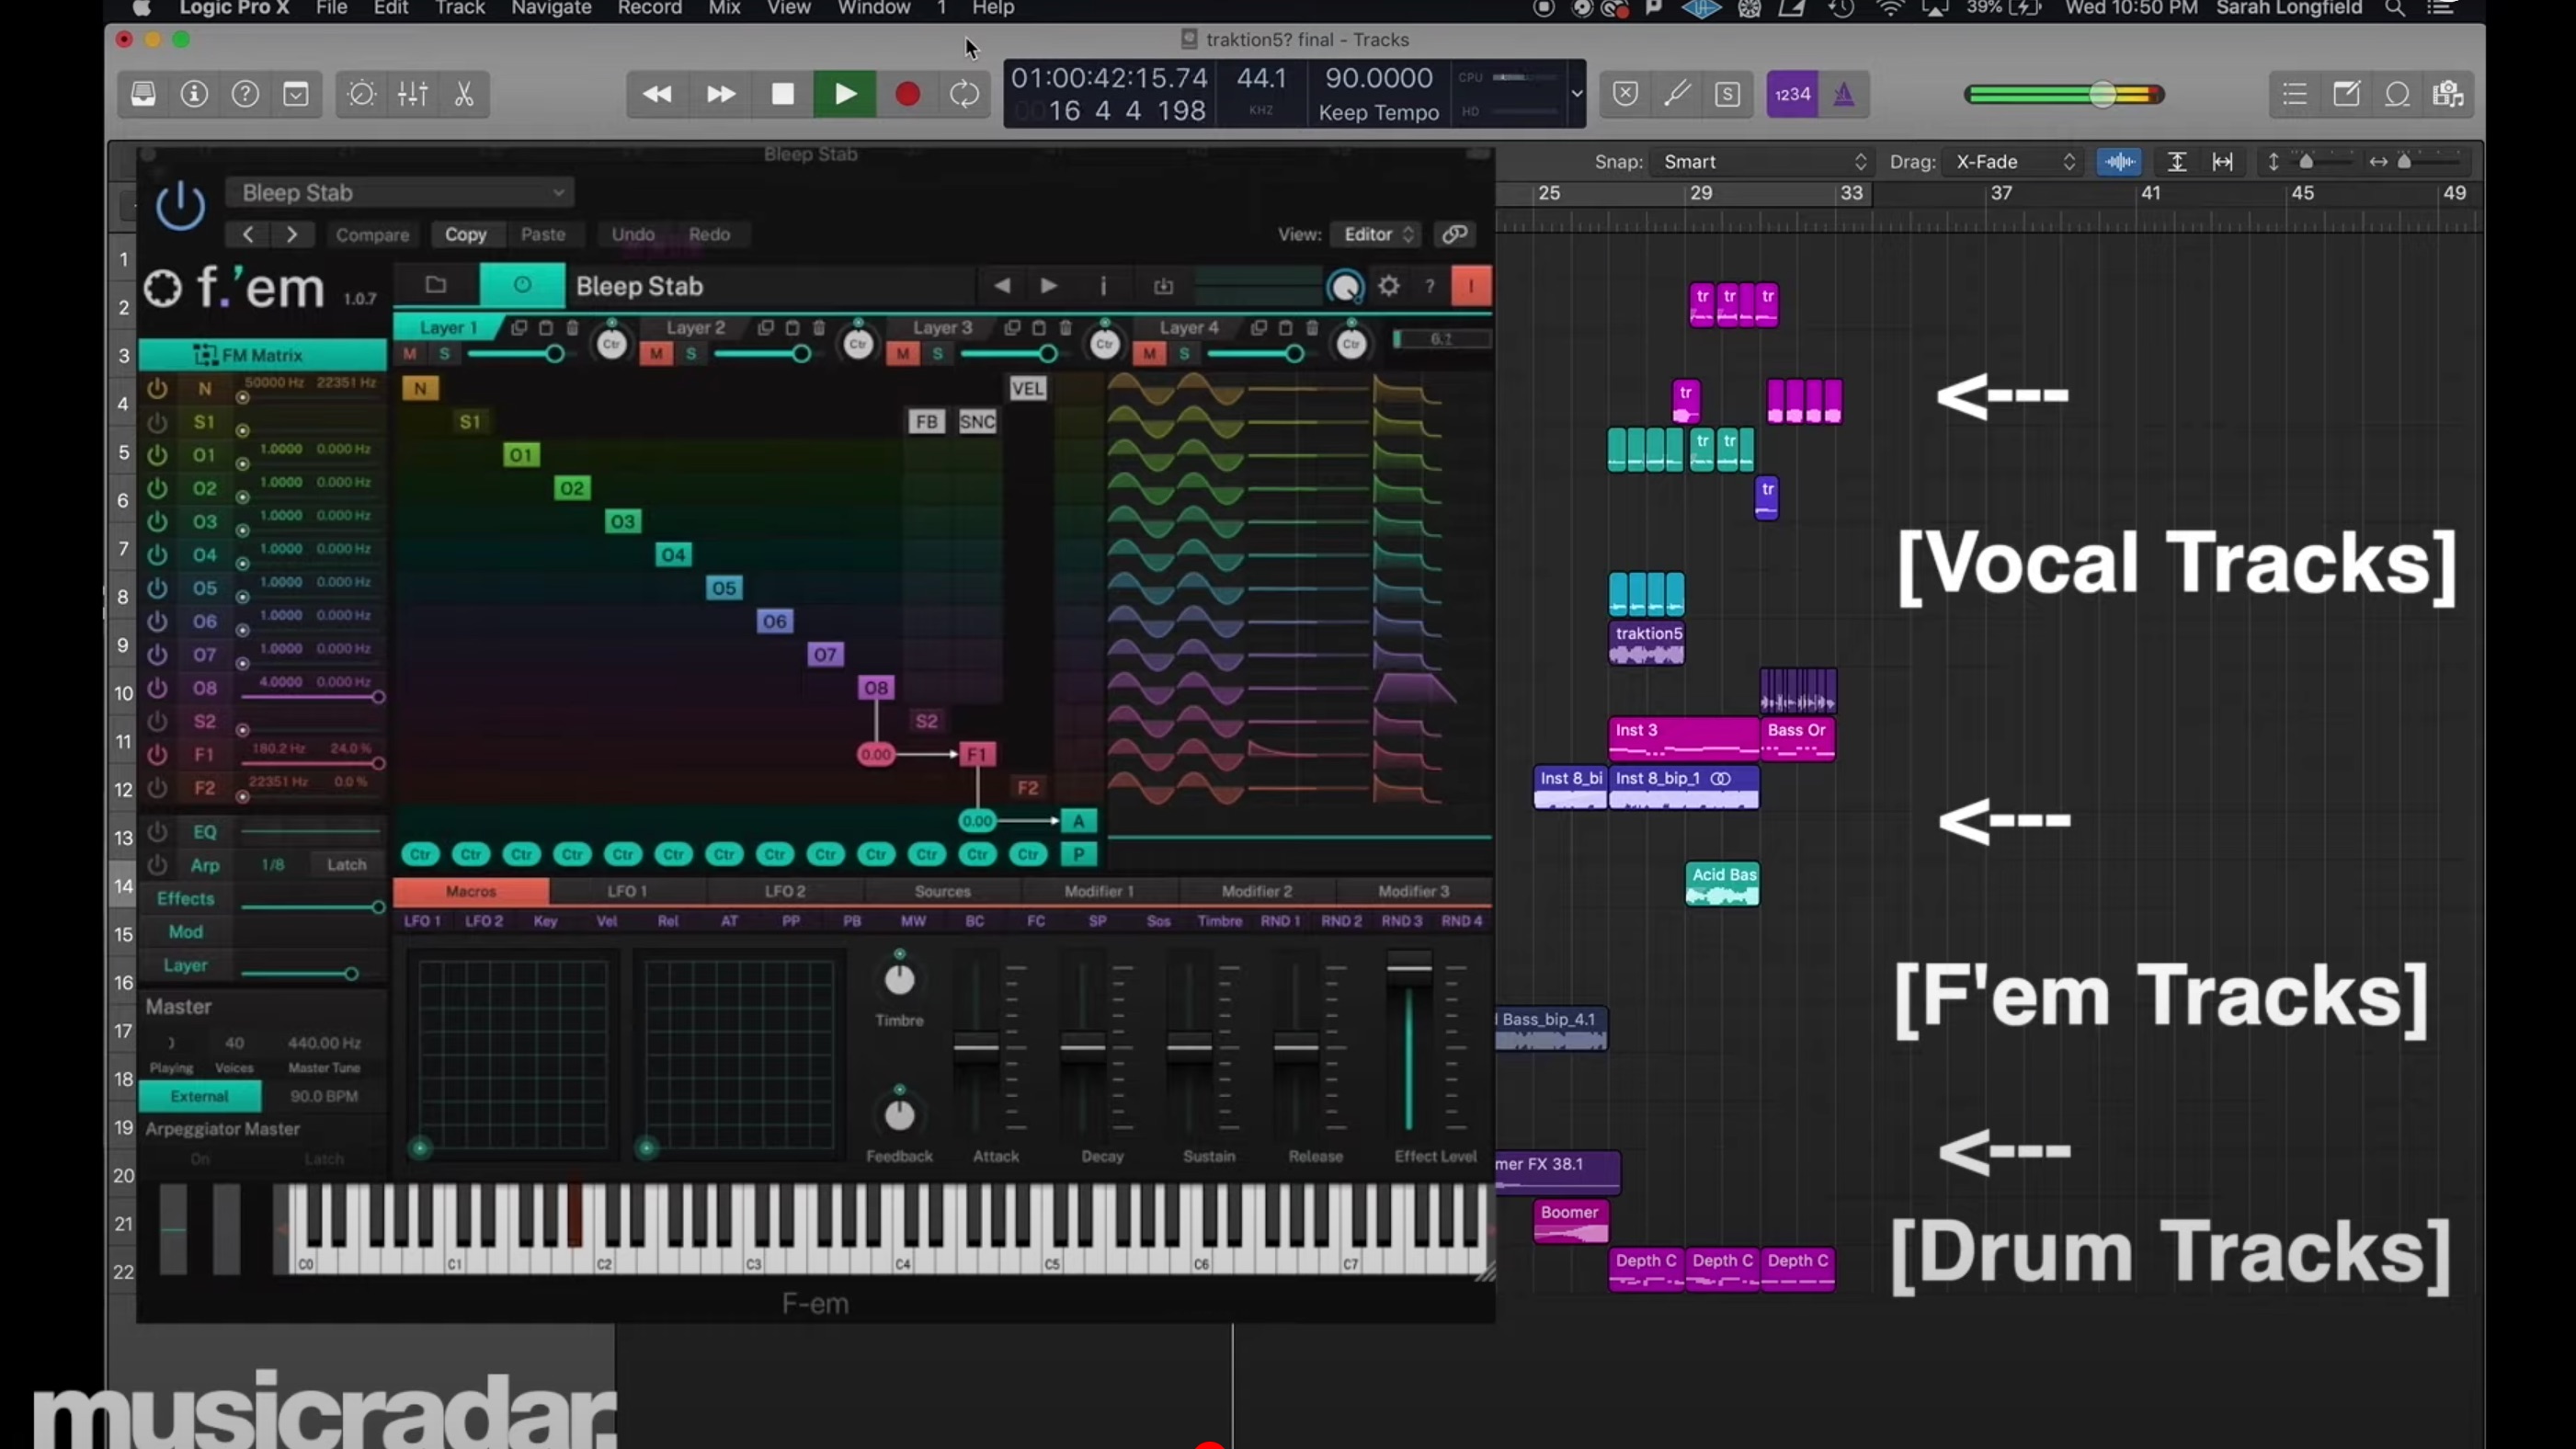2576x1449 pixels.
Task: Enable the EQ power button
Action: 157,831
